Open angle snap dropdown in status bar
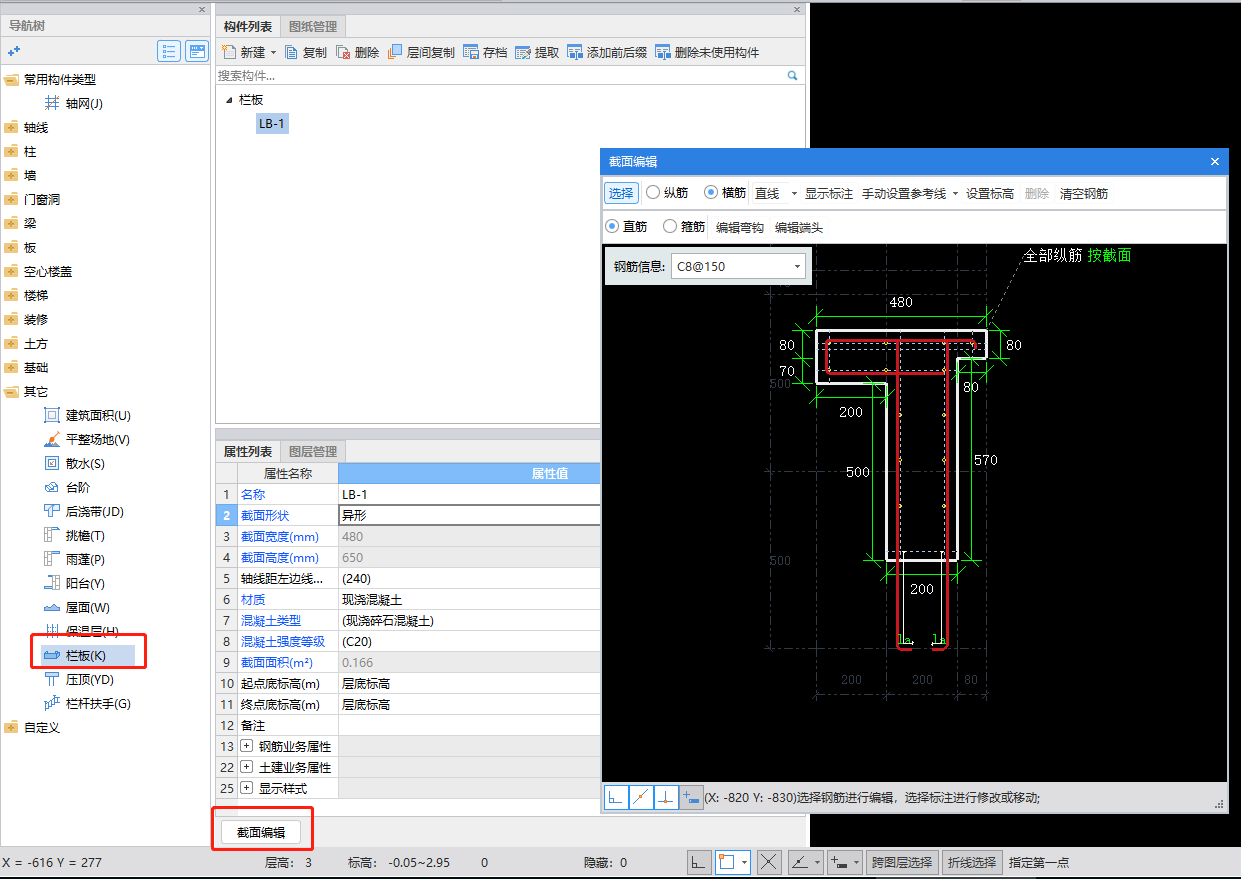 click(x=817, y=861)
